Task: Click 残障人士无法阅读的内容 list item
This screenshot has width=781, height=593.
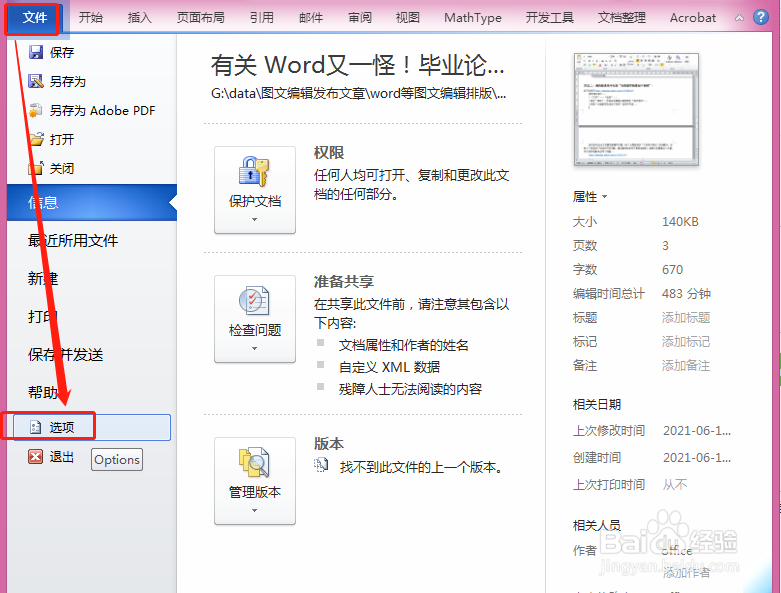Action: 410,389
